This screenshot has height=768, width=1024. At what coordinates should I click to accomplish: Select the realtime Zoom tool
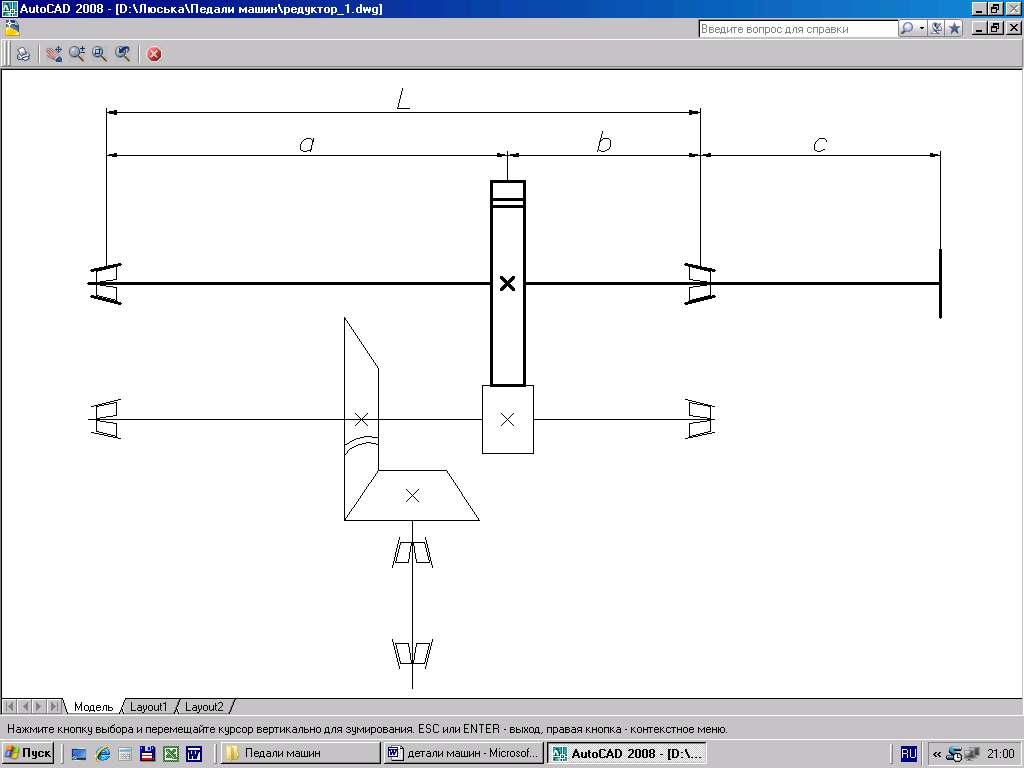point(77,54)
